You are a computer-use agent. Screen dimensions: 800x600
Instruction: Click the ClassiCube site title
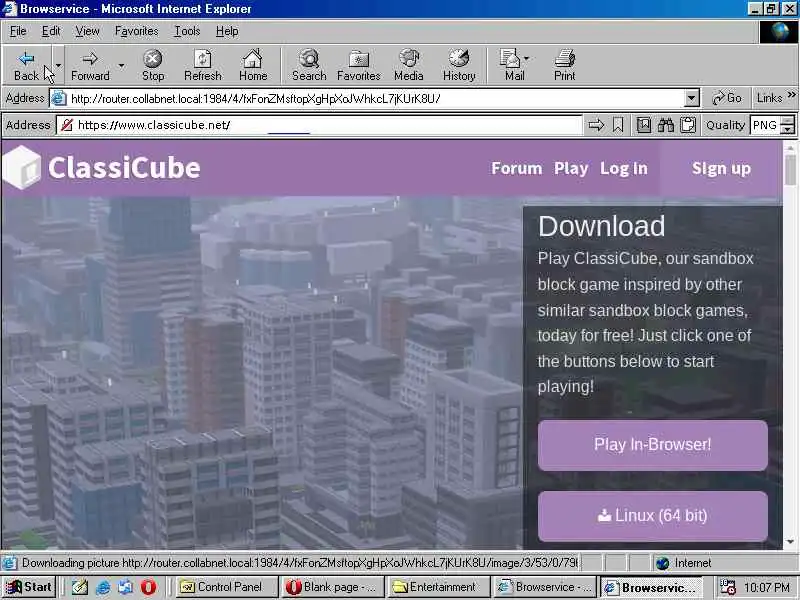click(124, 168)
